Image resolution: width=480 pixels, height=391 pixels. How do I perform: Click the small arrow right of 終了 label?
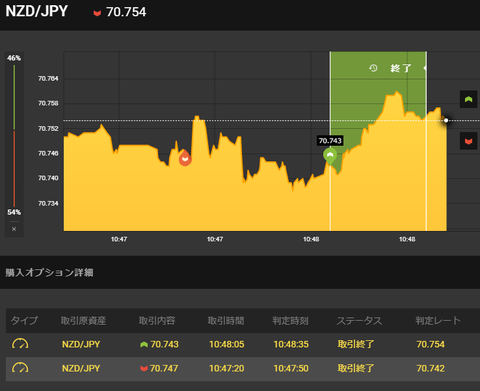425,68
